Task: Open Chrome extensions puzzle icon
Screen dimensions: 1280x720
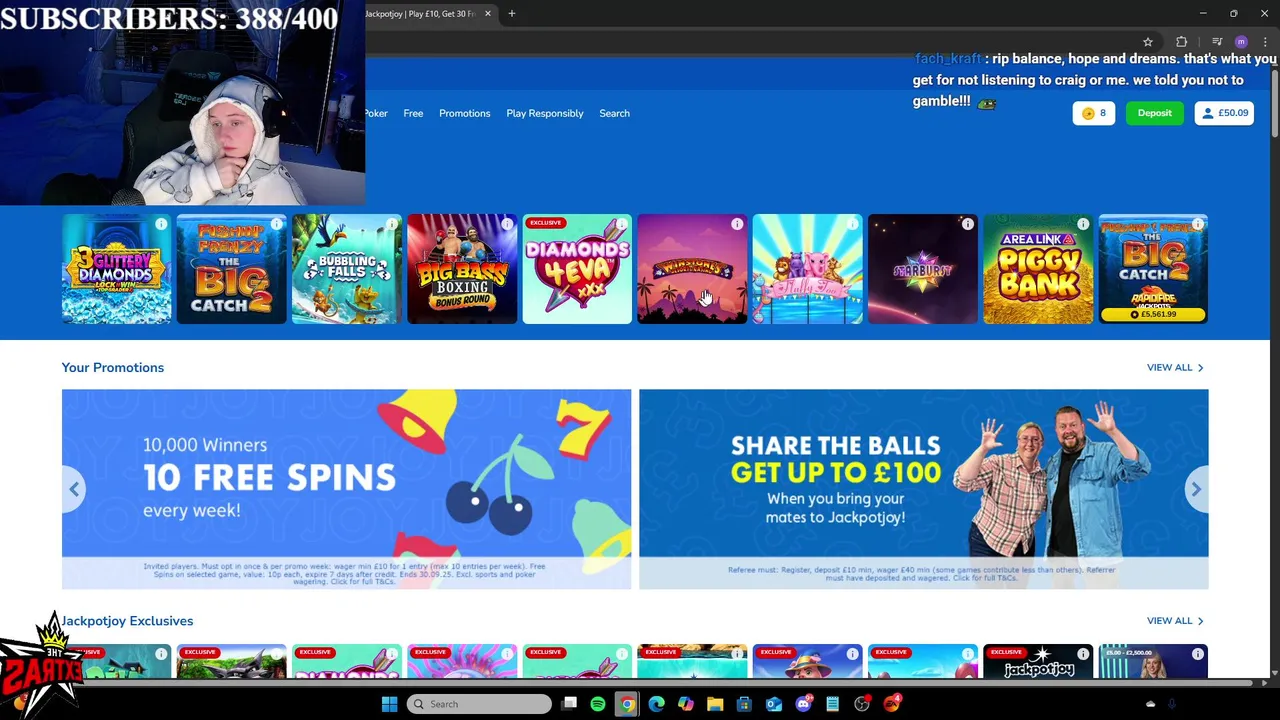Action: coord(1182,42)
